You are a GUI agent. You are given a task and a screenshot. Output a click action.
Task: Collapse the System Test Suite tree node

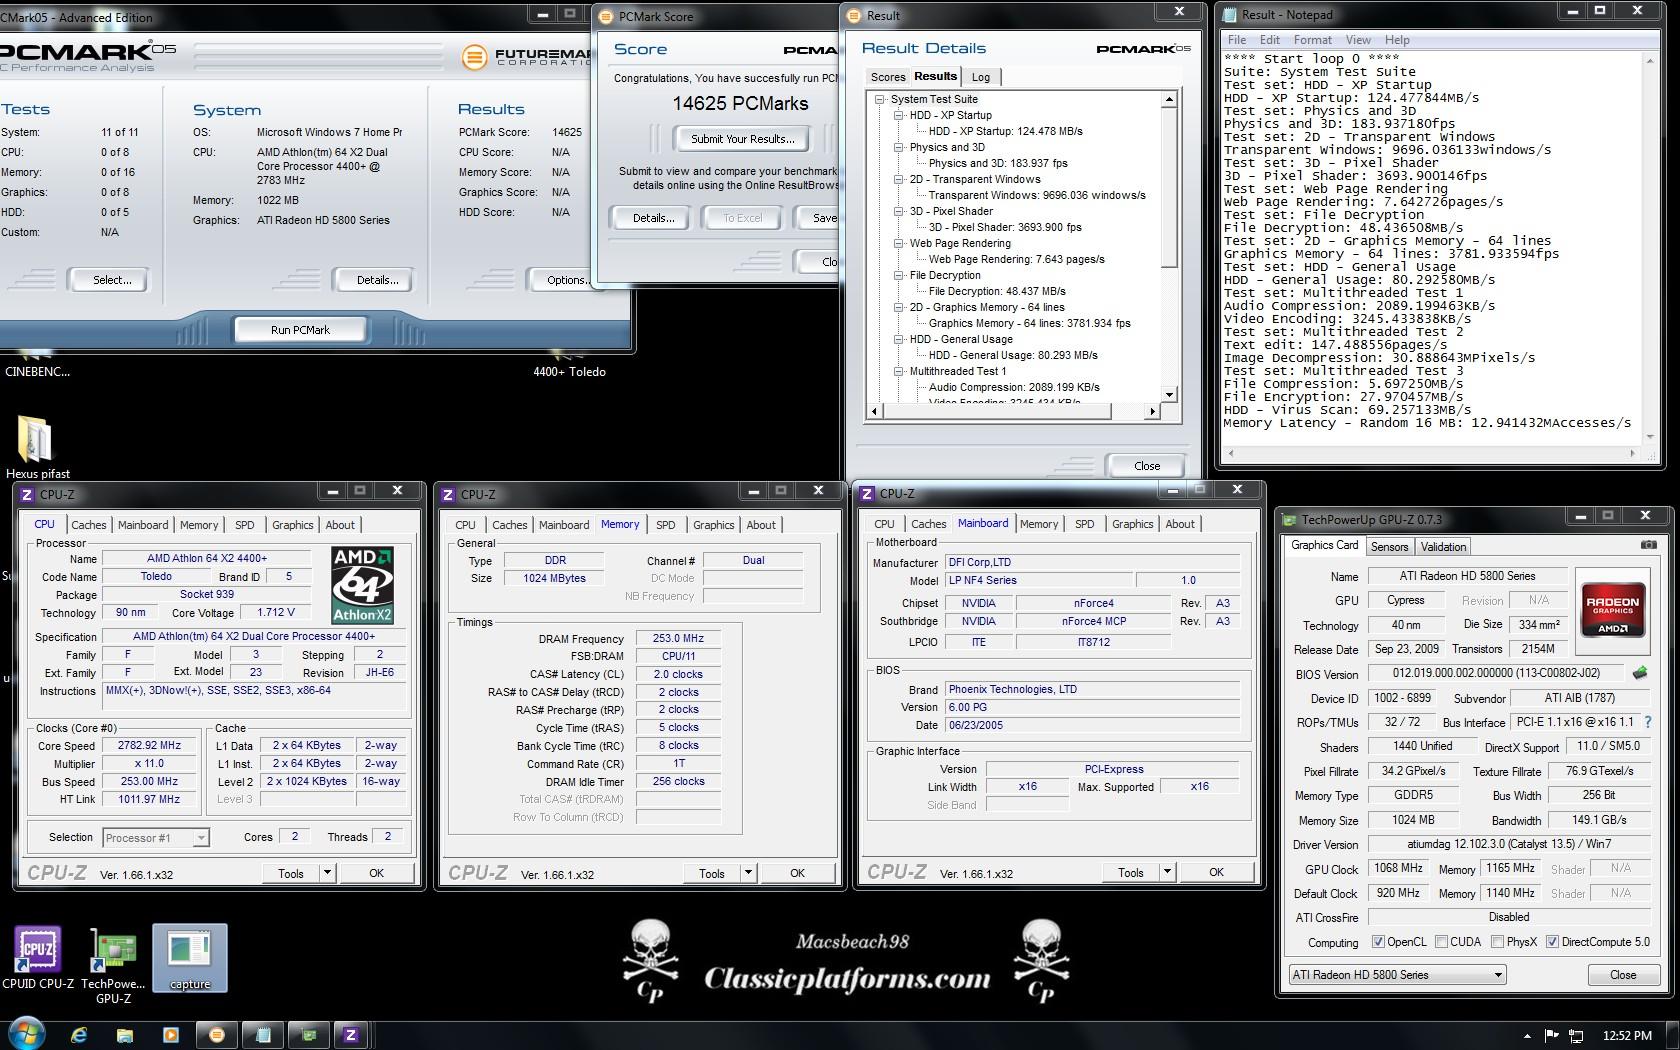coord(880,99)
